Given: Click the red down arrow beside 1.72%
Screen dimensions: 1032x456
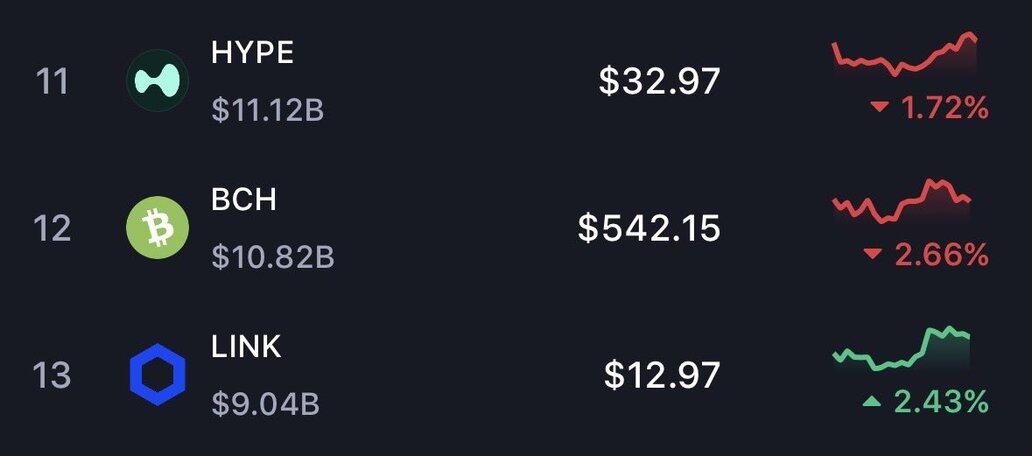Looking at the screenshot, I should (x=880, y=108).
